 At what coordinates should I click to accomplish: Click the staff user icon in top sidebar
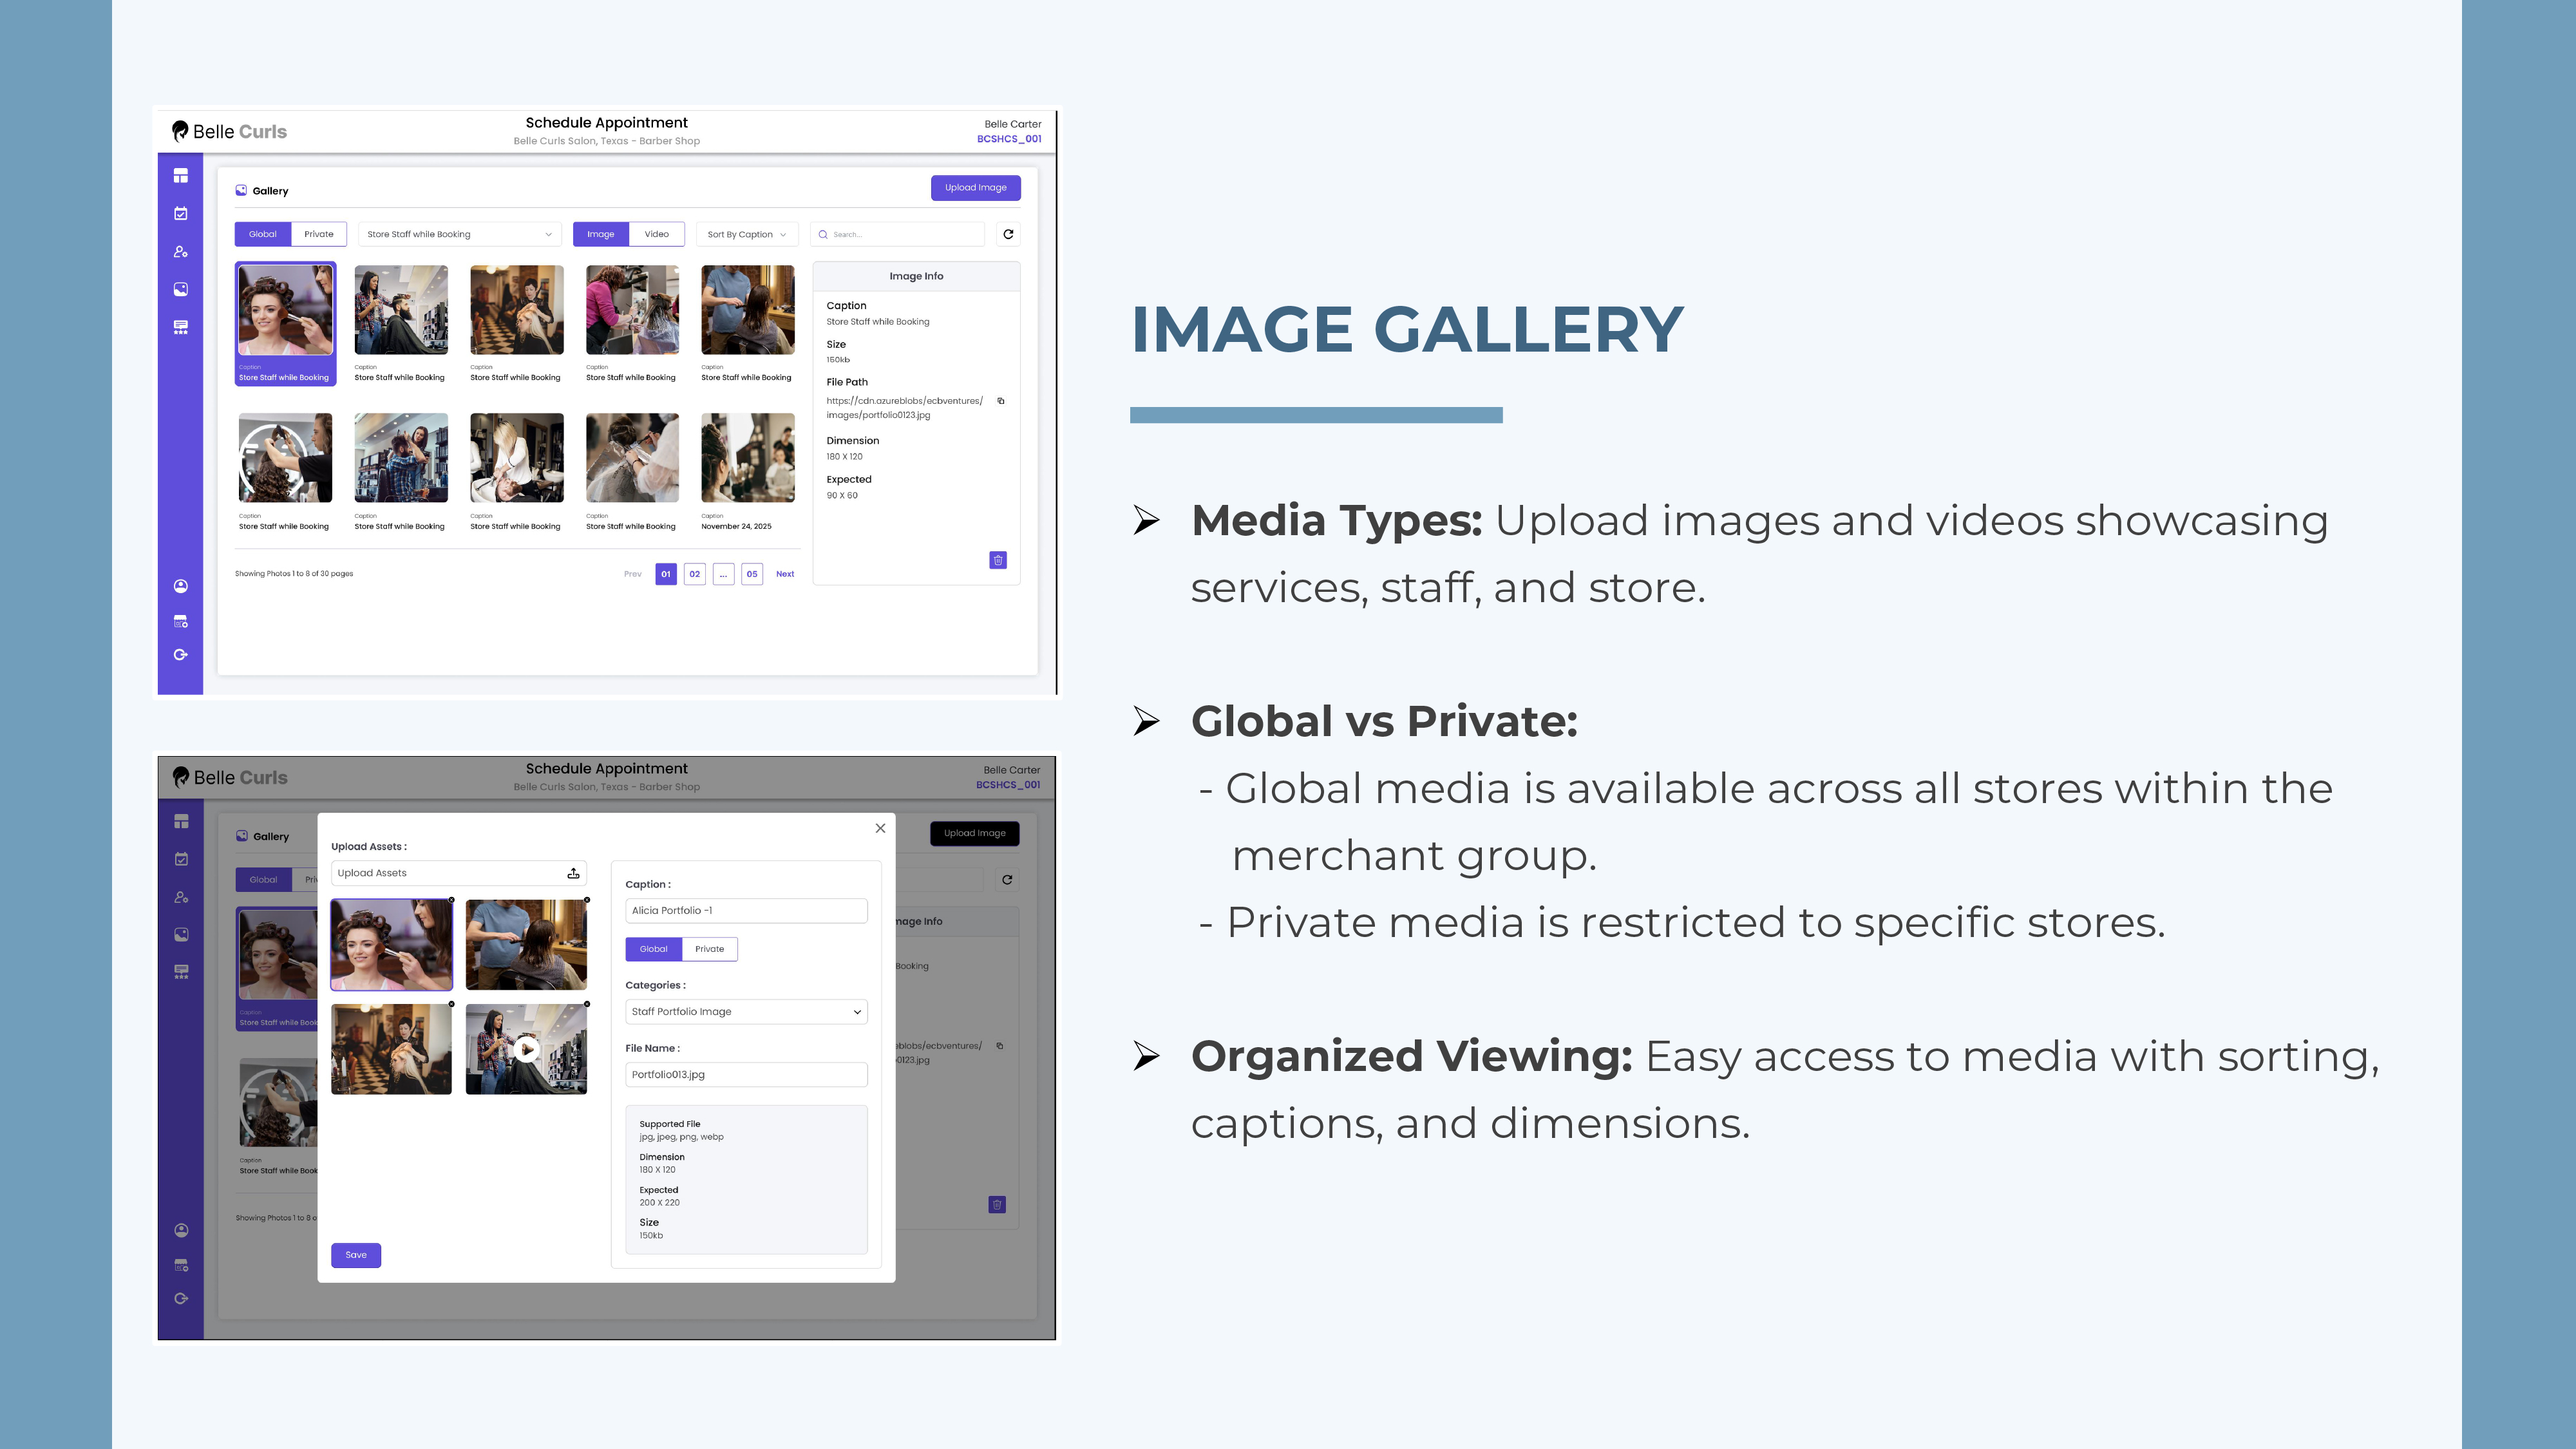click(x=181, y=252)
